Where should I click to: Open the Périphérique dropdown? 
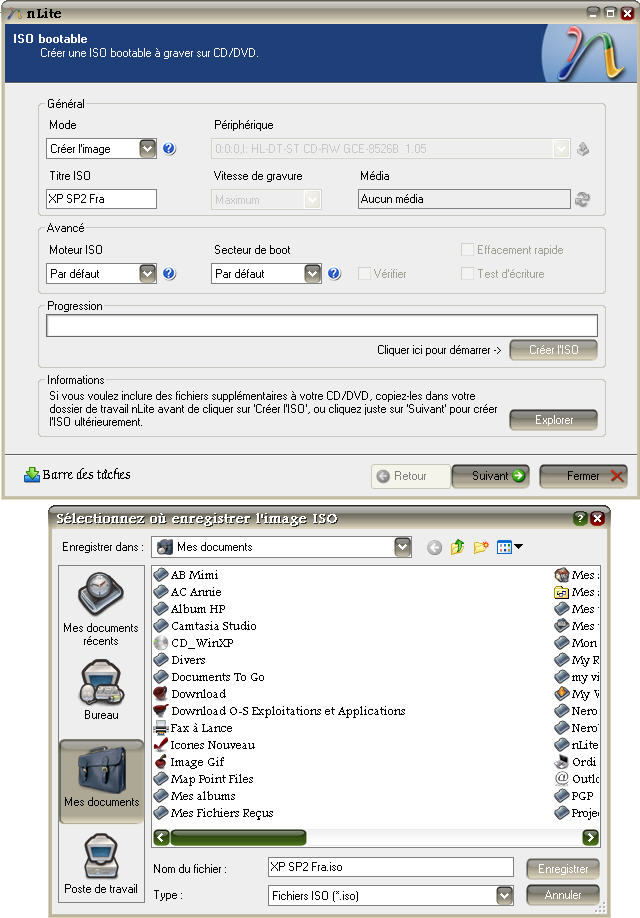(561, 149)
